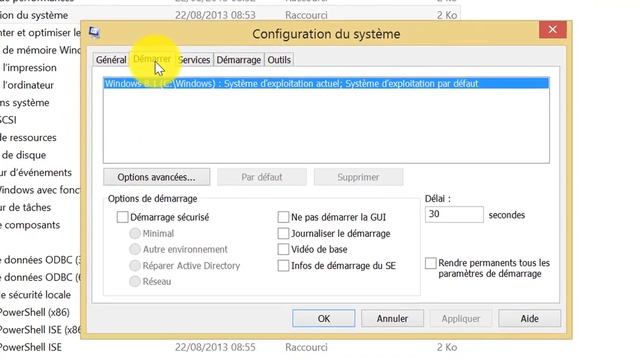This screenshot has height=360, width=640.
Task: Select the Autre environnement radio option
Action: tap(135, 249)
